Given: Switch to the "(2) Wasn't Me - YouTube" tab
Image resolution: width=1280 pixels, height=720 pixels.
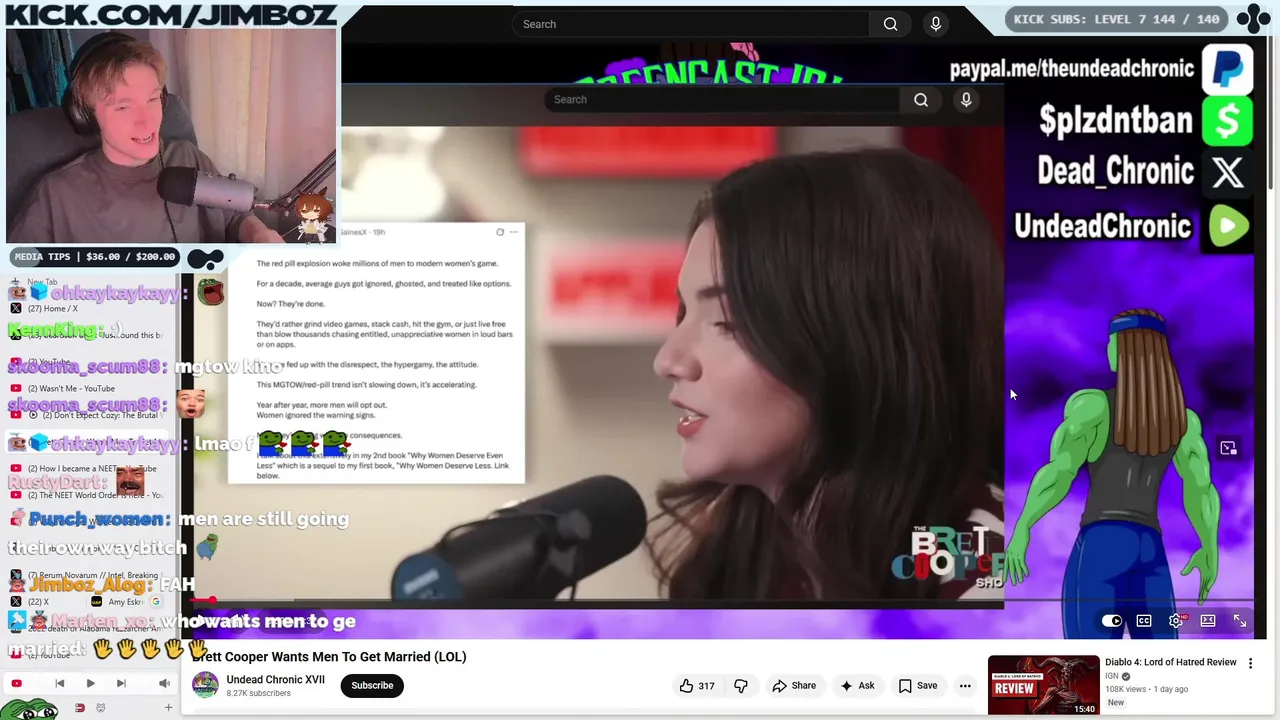Looking at the screenshot, I should [90, 388].
